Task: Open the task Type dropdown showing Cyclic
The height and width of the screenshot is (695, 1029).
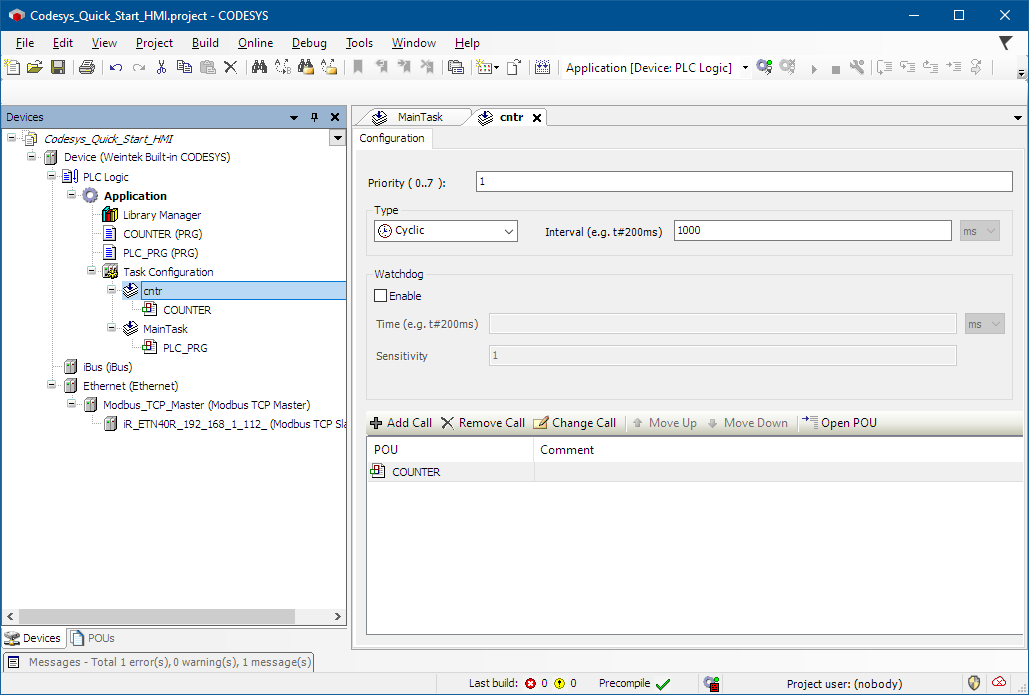Action: coord(446,230)
